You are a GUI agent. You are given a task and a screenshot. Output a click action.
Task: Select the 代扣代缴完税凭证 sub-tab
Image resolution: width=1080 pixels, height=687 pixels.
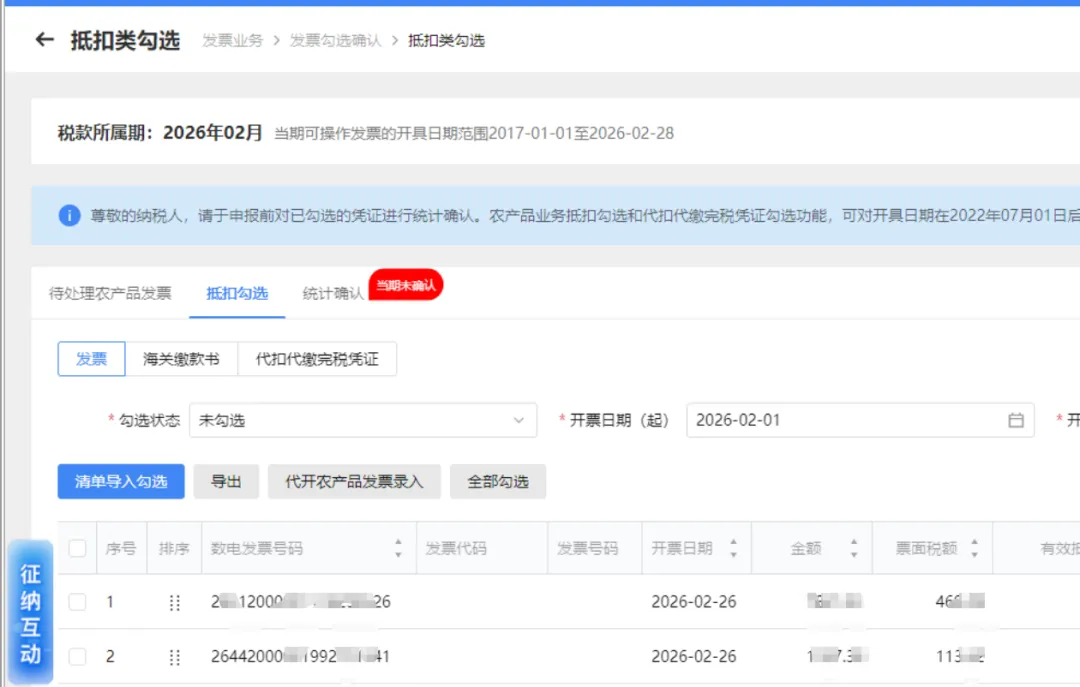pyautogui.click(x=317, y=359)
